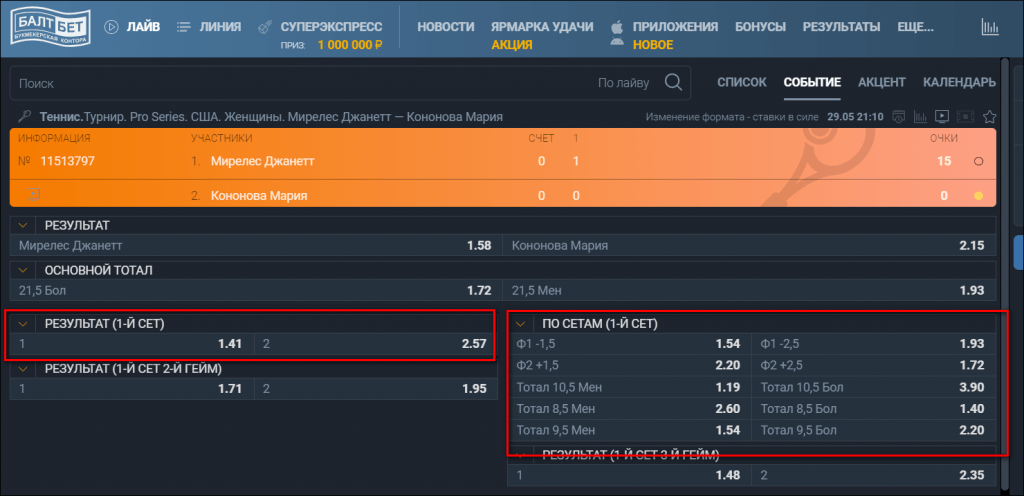Open the live video broadcast icon

pos(943,117)
